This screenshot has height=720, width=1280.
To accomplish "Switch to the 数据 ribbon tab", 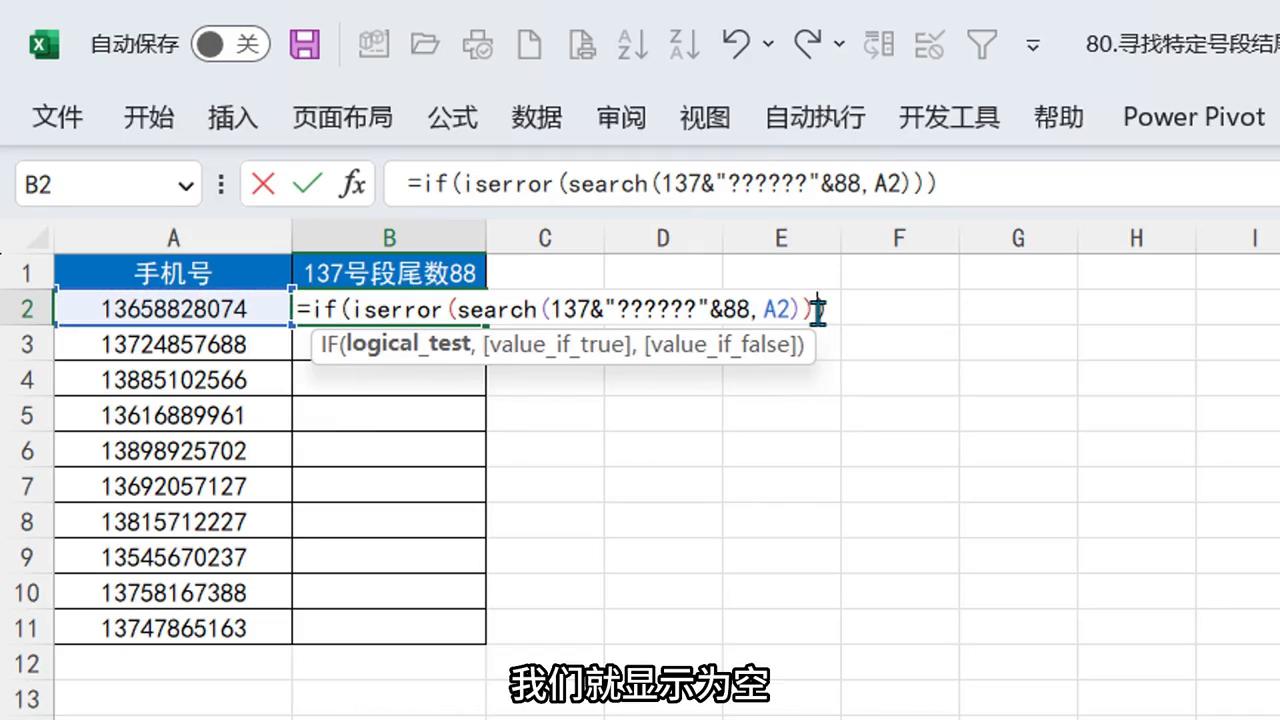I will click(x=536, y=117).
